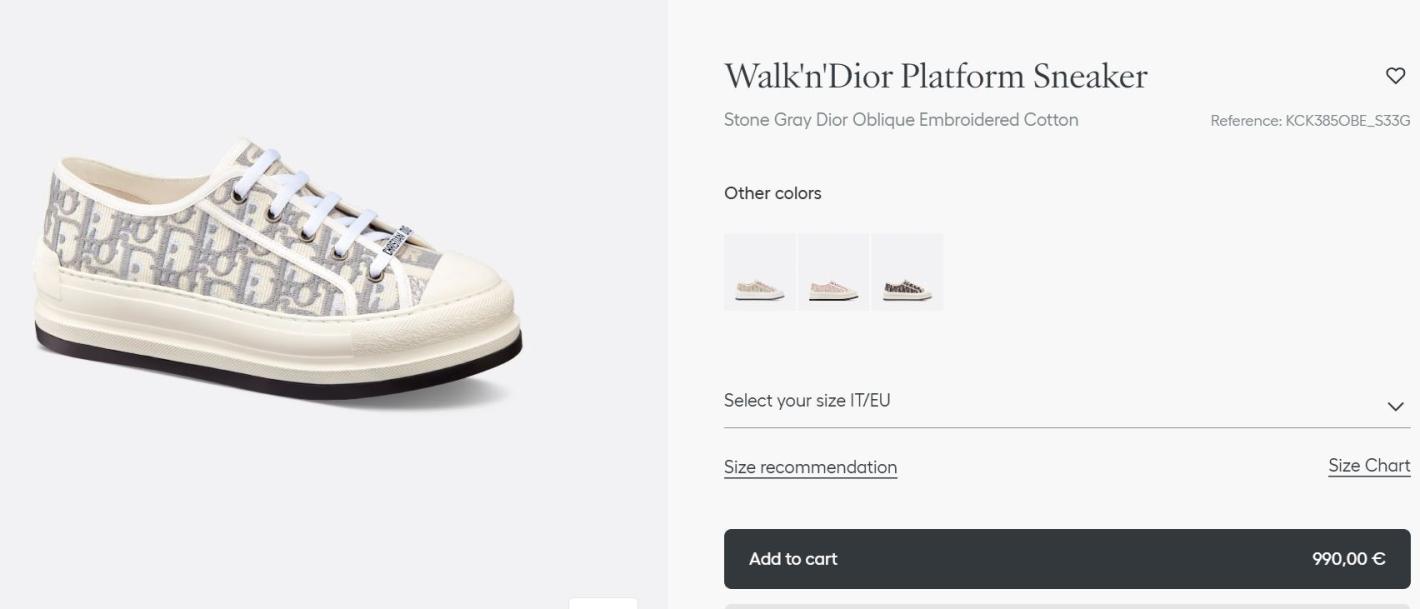Add sneaker to wishlist with heart icon
The width and height of the screenshot is (1420, 609).
1395,75
